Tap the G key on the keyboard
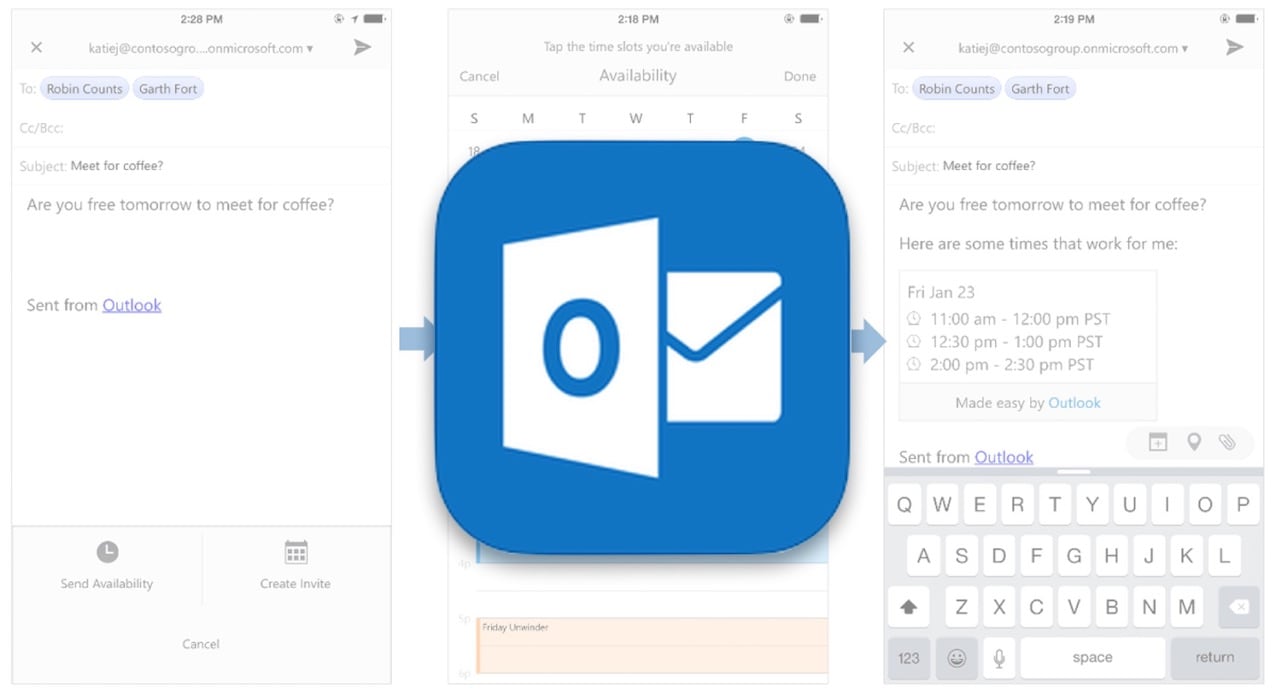This screenshot has width=1280, height=694. (x=1073, y=556)
